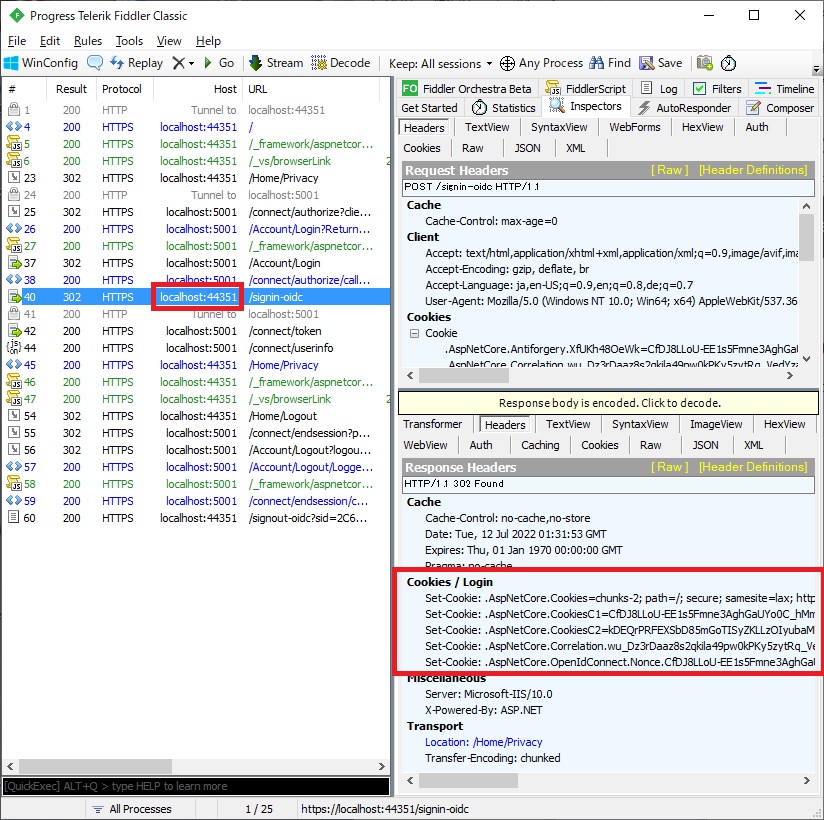
Task: Follow the Location: /Home/Privacy link
Action: (x=483, y=742)
